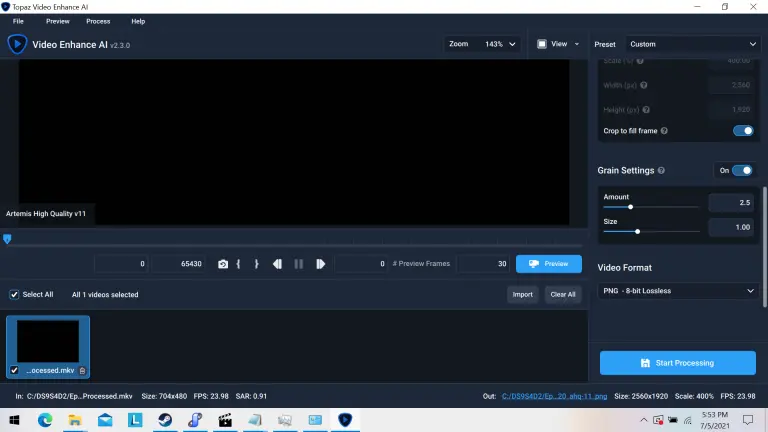Open the notification center icon
The image size is (768, 432).
tap(748, 420)
